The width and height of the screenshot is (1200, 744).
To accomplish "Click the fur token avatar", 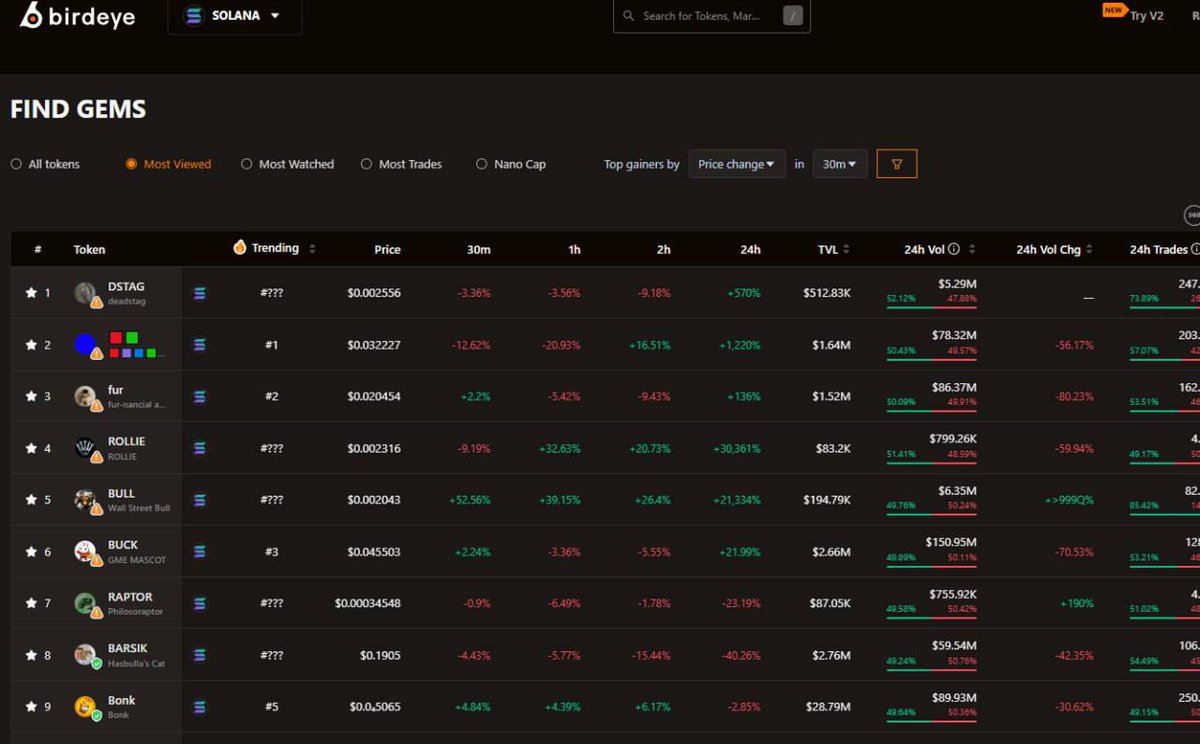I will point(86,396).
